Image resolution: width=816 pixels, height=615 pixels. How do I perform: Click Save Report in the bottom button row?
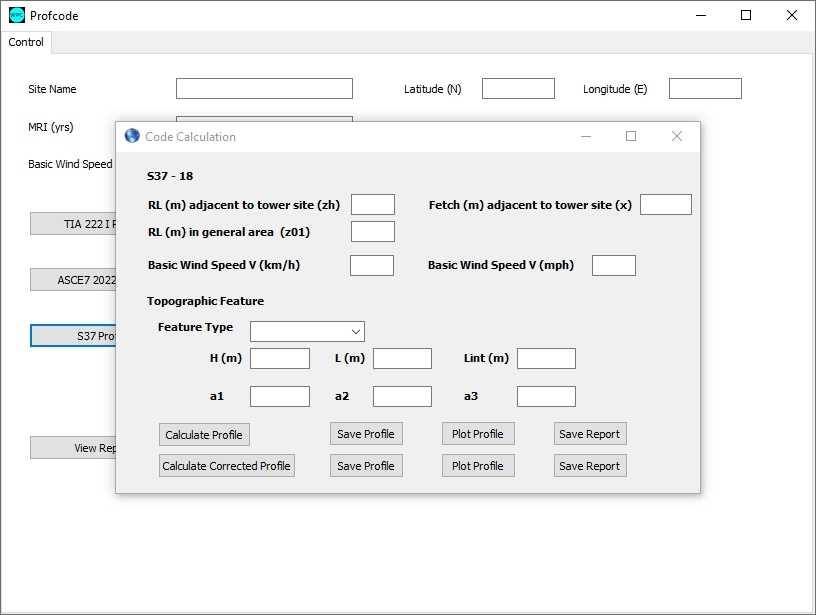pos(589,466)
